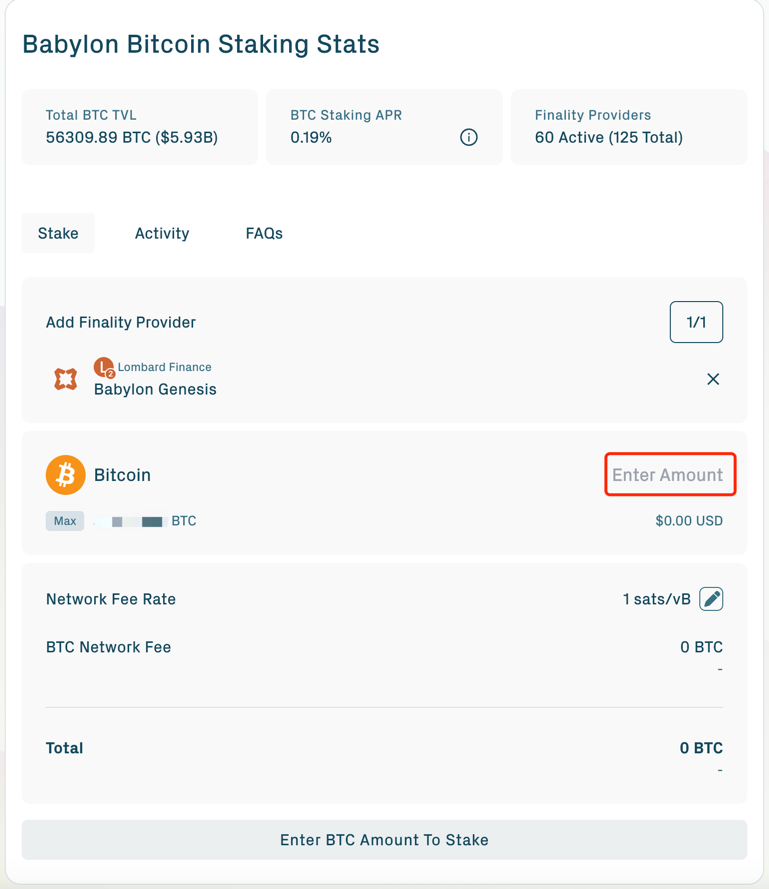Click the Add Finality Provider label

tap(120, 322)
